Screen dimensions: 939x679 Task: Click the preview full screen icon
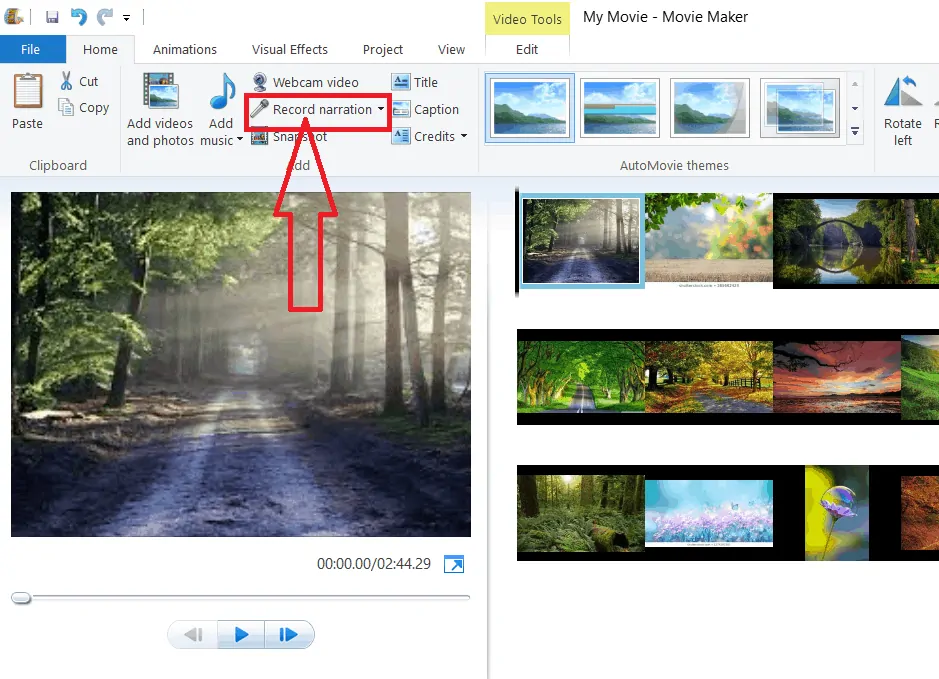pos(454,564)
